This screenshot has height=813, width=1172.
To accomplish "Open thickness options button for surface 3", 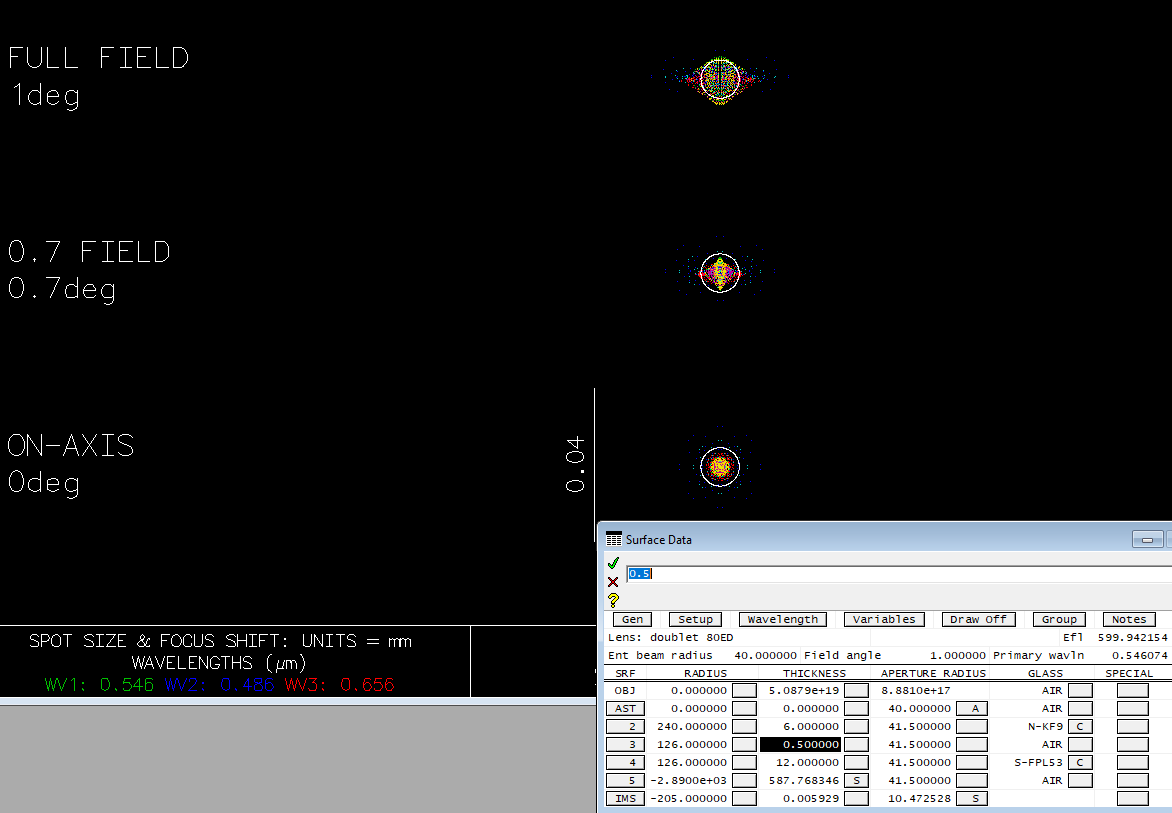I will click(x=857, y=744).
